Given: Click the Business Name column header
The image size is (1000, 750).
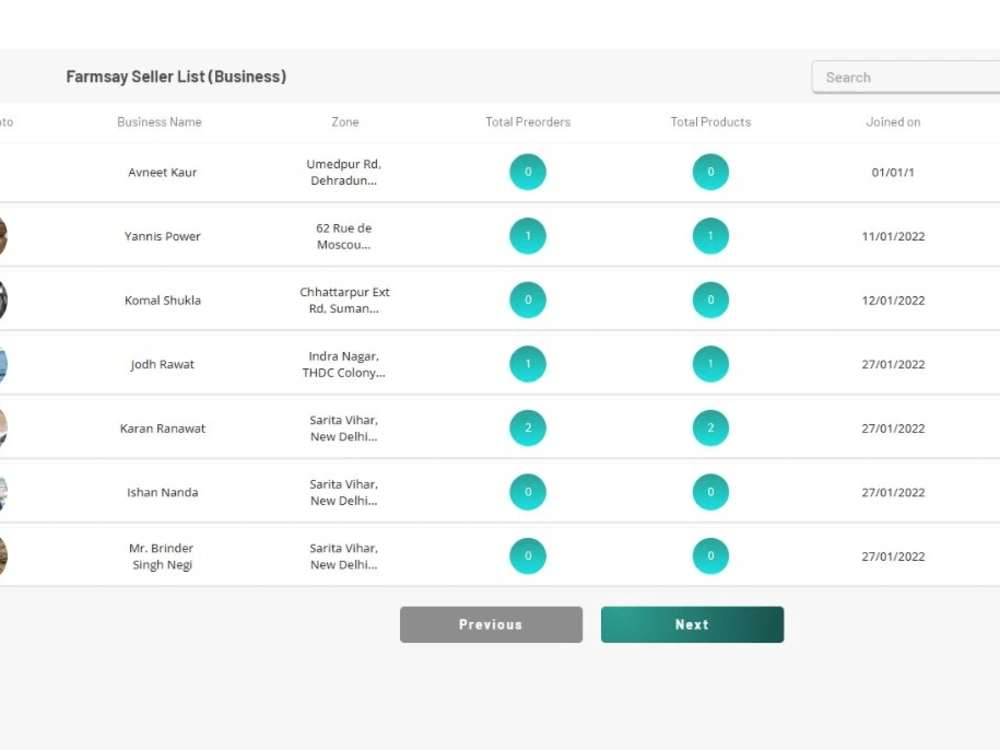Looking at the screenshot, I should [x=159, y=122].
